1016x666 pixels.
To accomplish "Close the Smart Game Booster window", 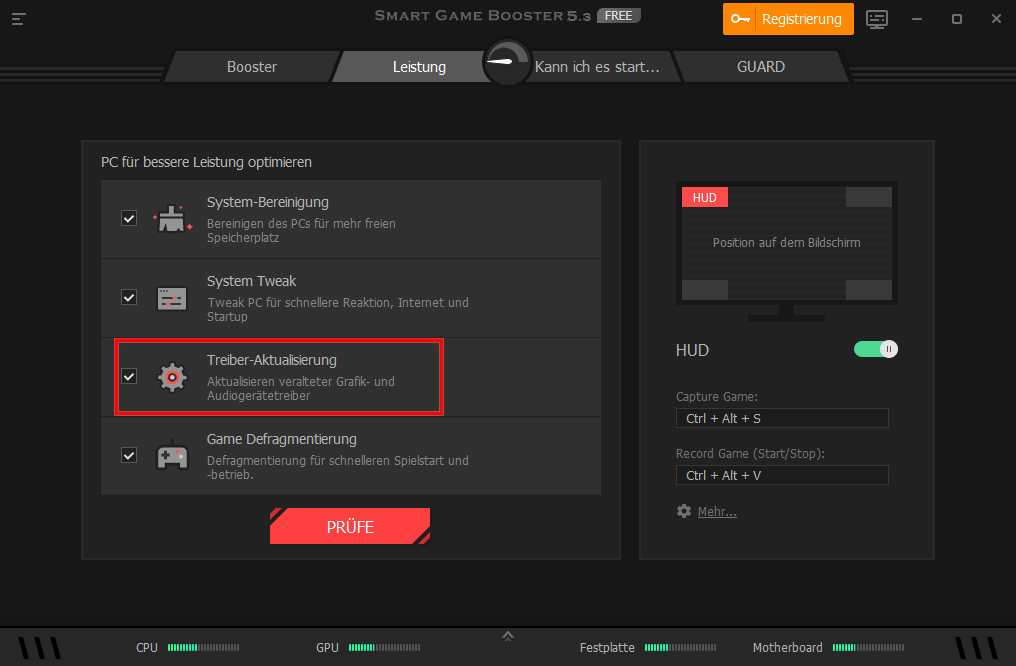I will coord(997,19).
